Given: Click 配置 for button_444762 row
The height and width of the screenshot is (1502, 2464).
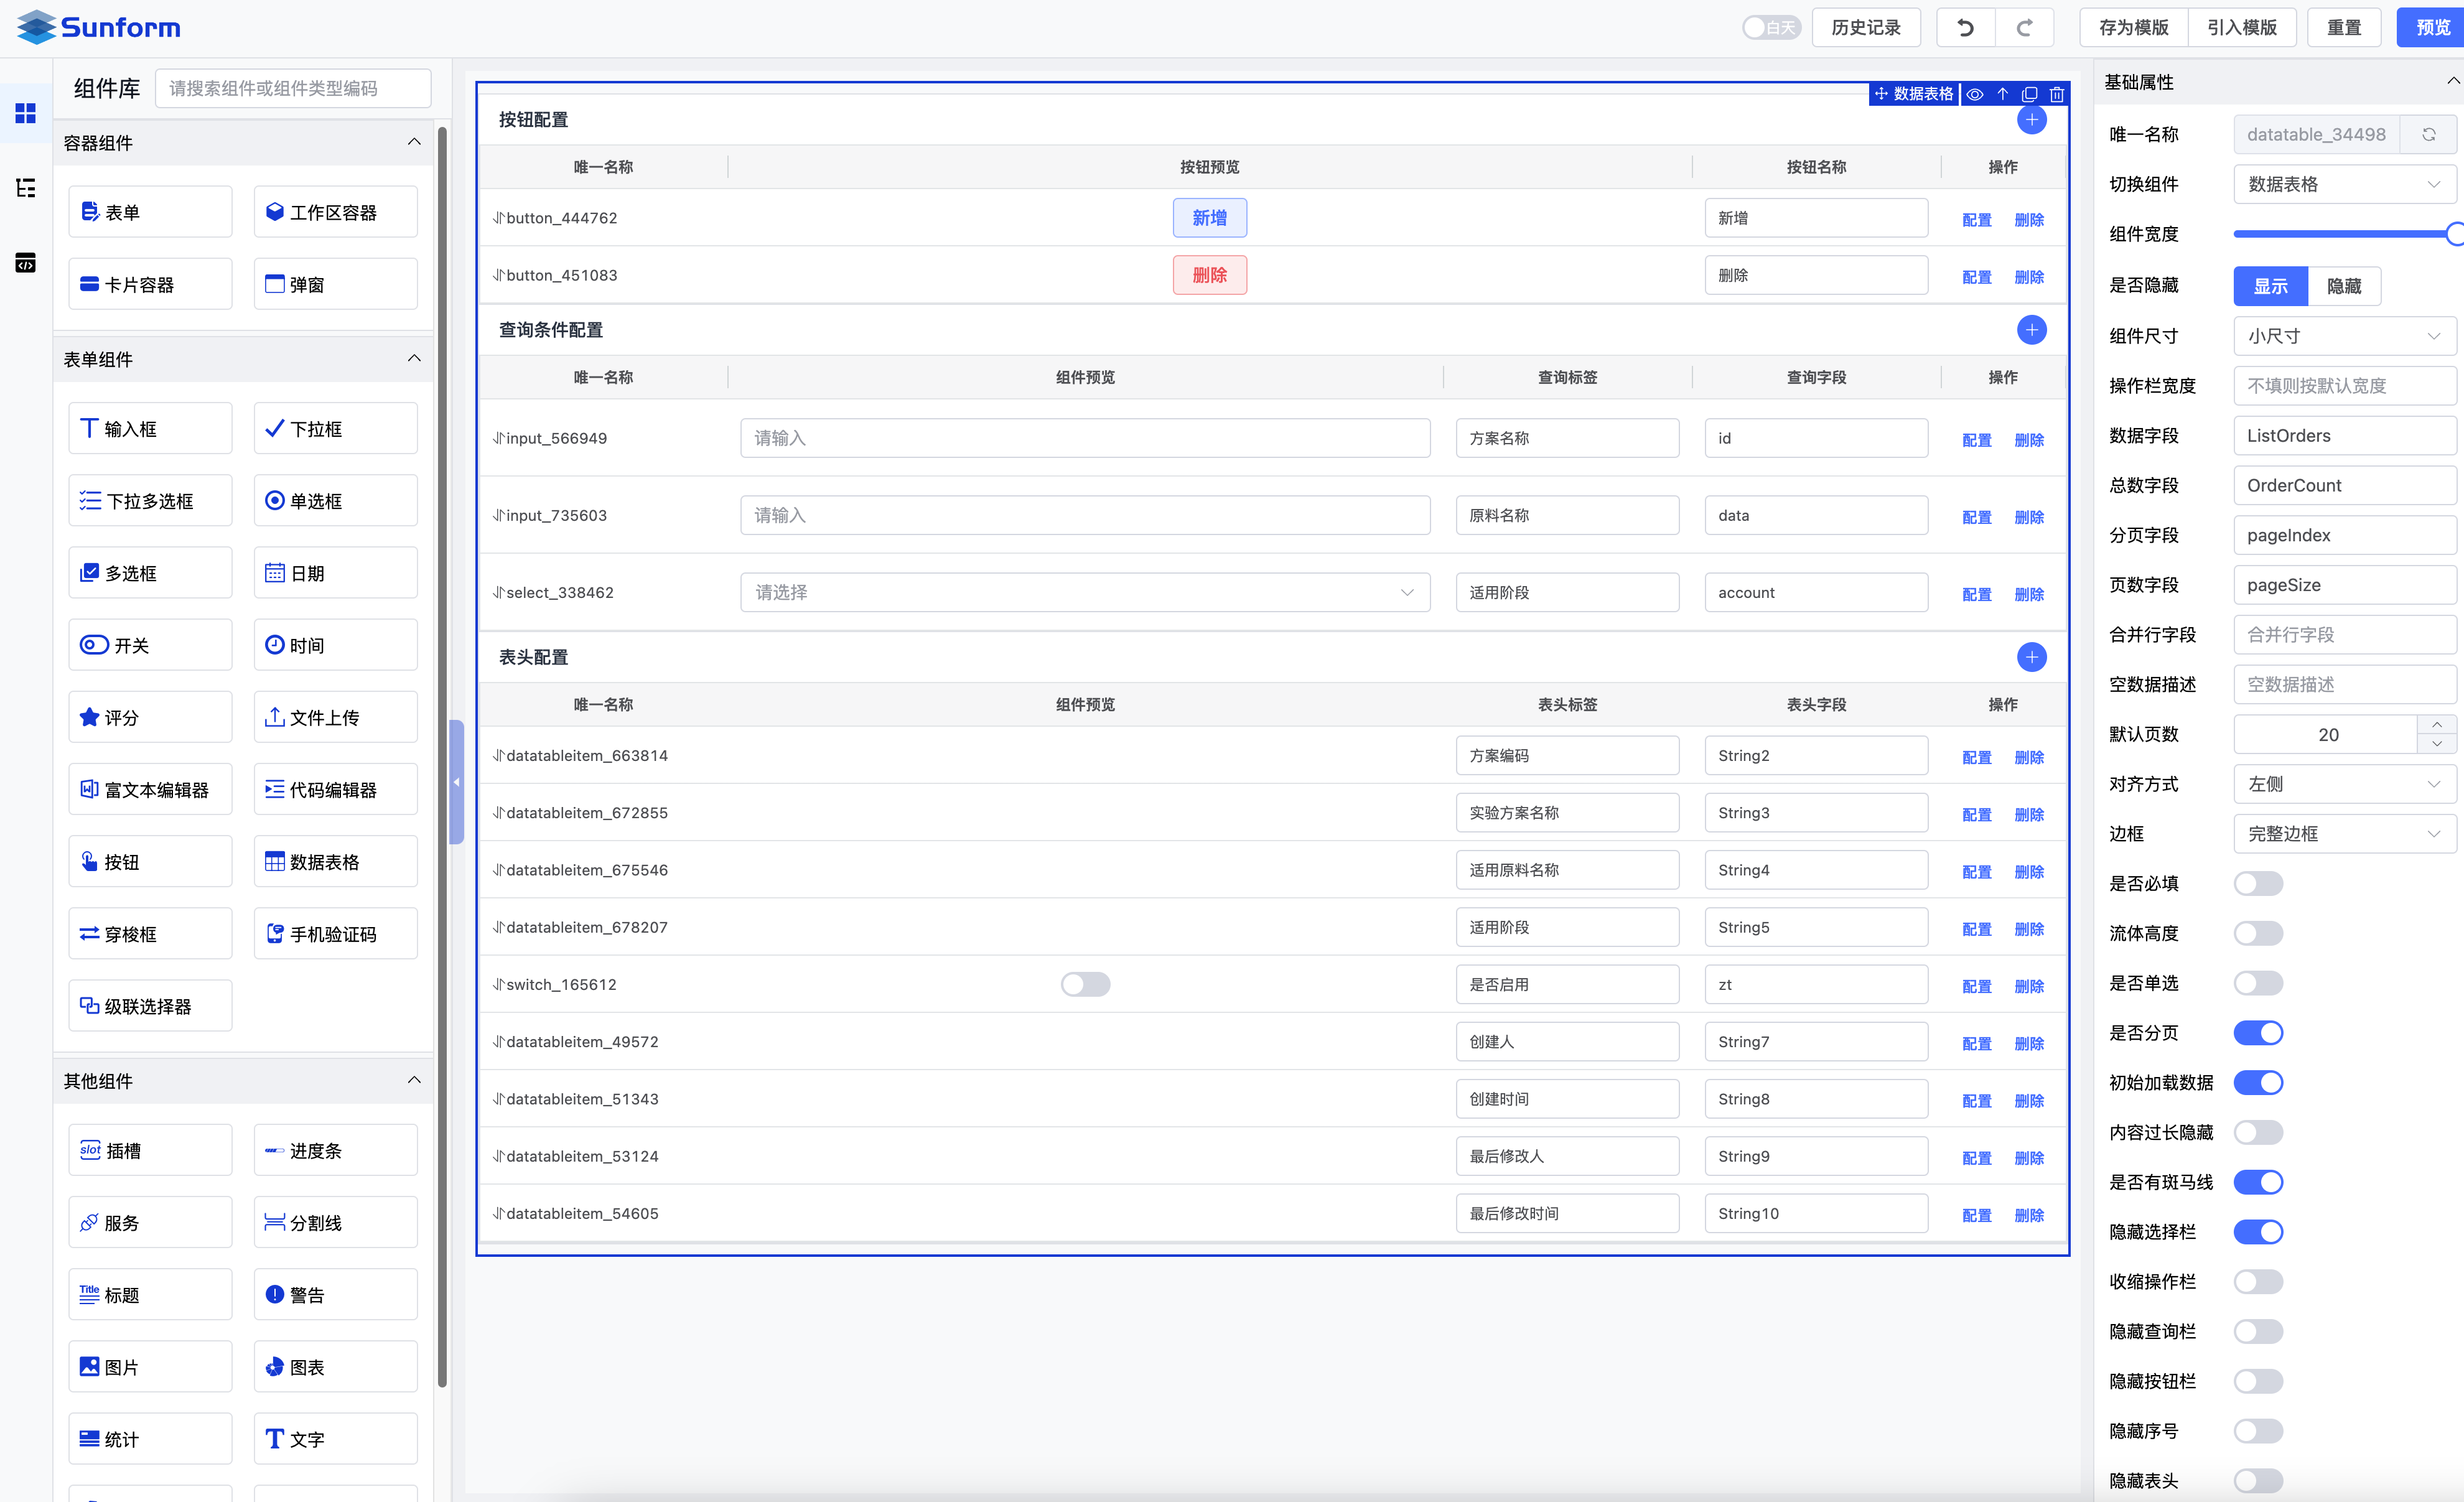Looking at the screenshot, I should [1976, 220].
